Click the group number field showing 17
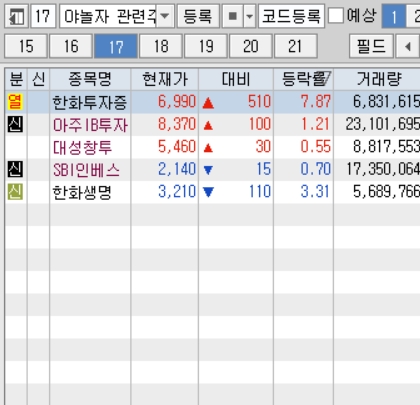 43,16
